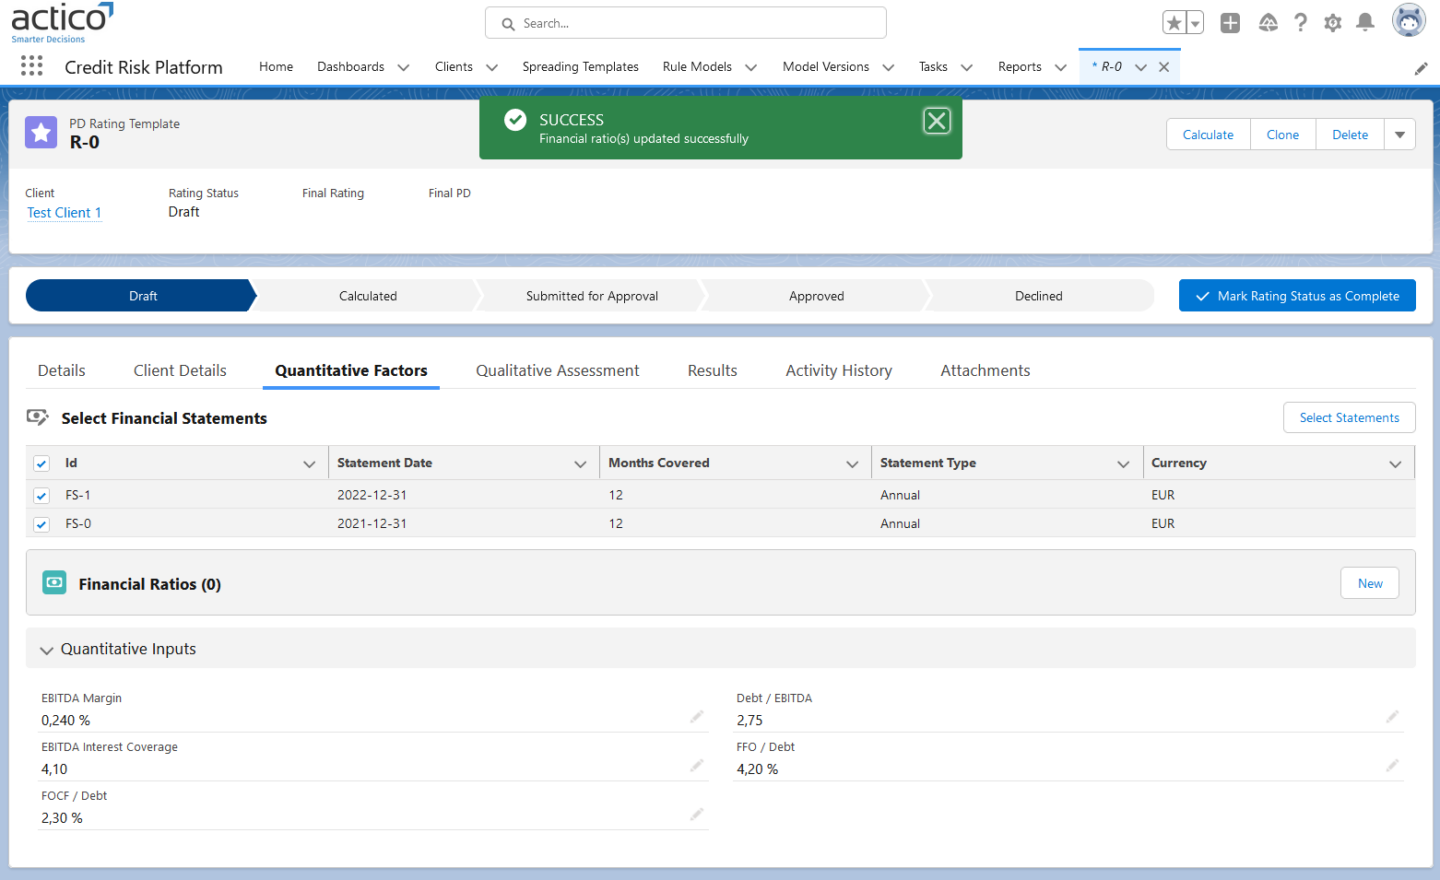Open the Test Client 1 link

tap(63, 212)
